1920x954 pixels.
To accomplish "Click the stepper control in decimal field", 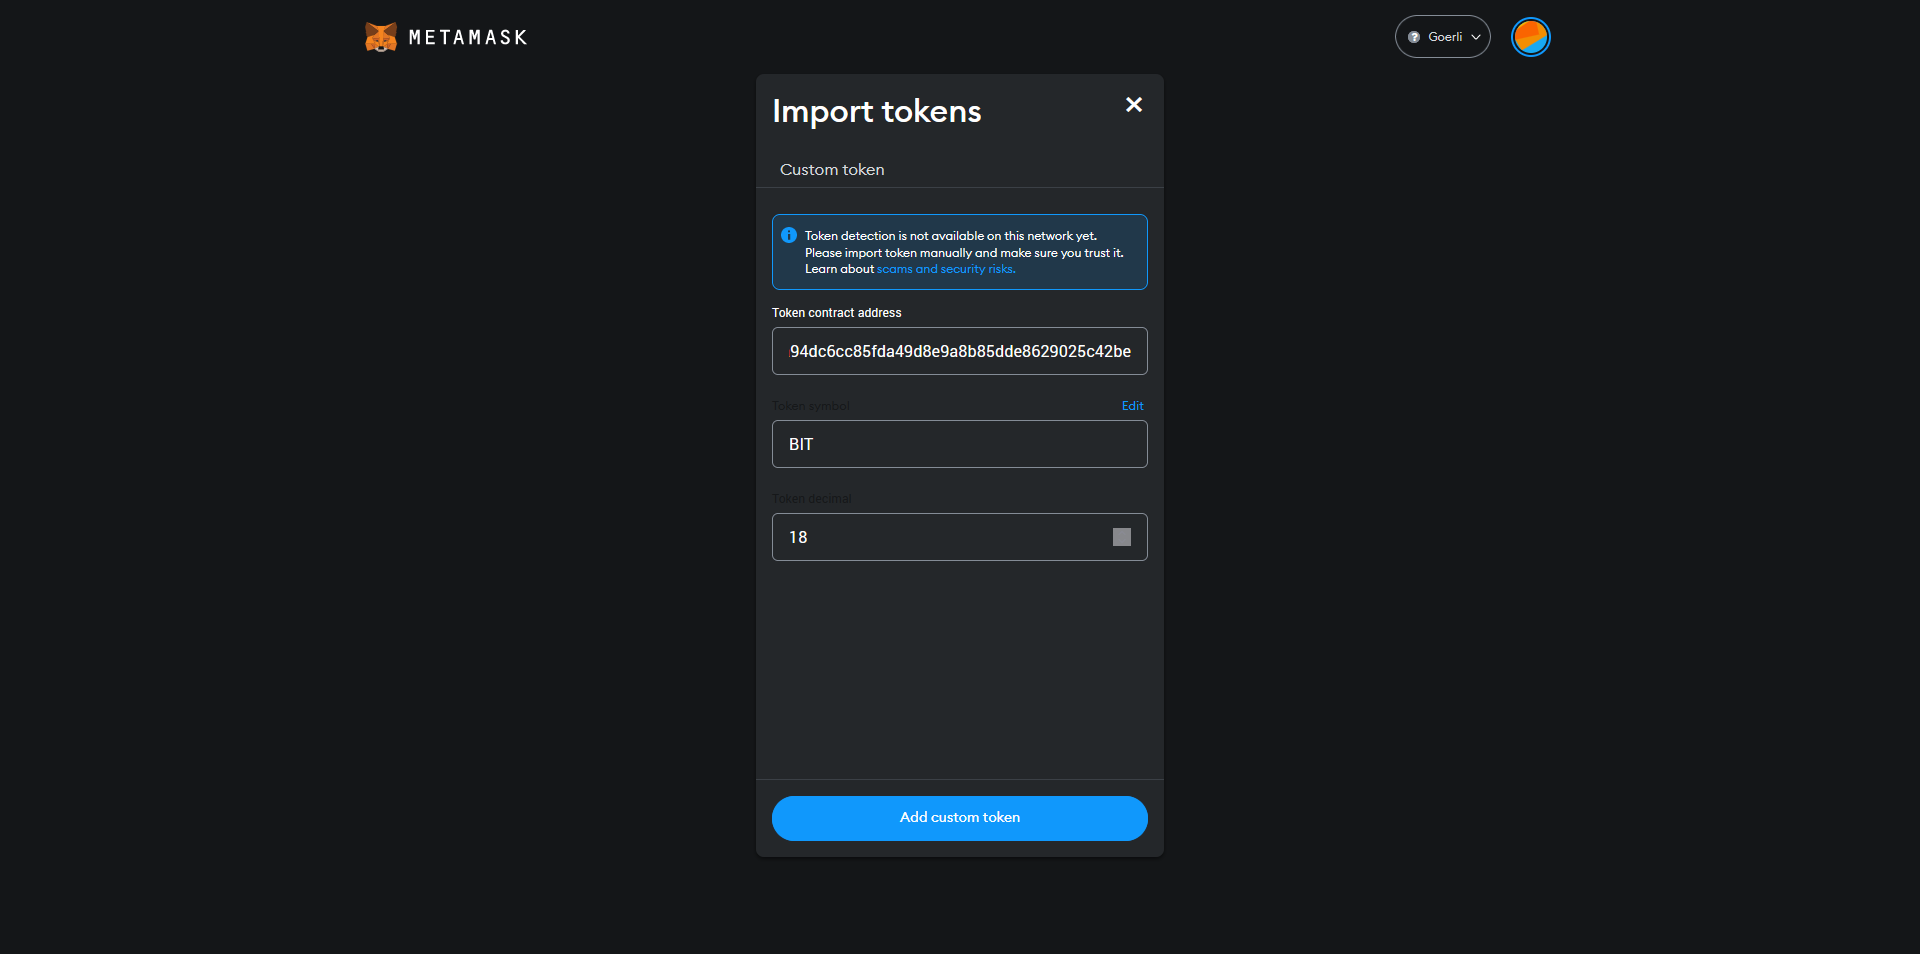I will pos(1122,537).
